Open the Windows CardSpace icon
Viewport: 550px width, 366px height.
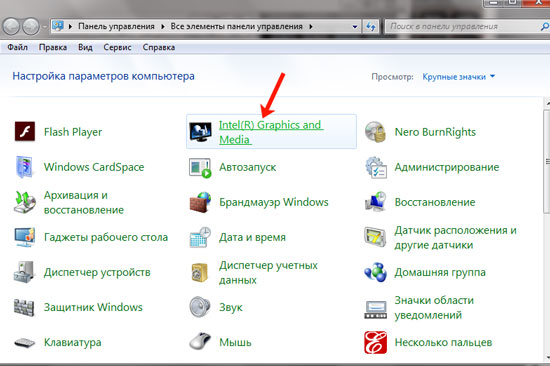tap(24, 167)
